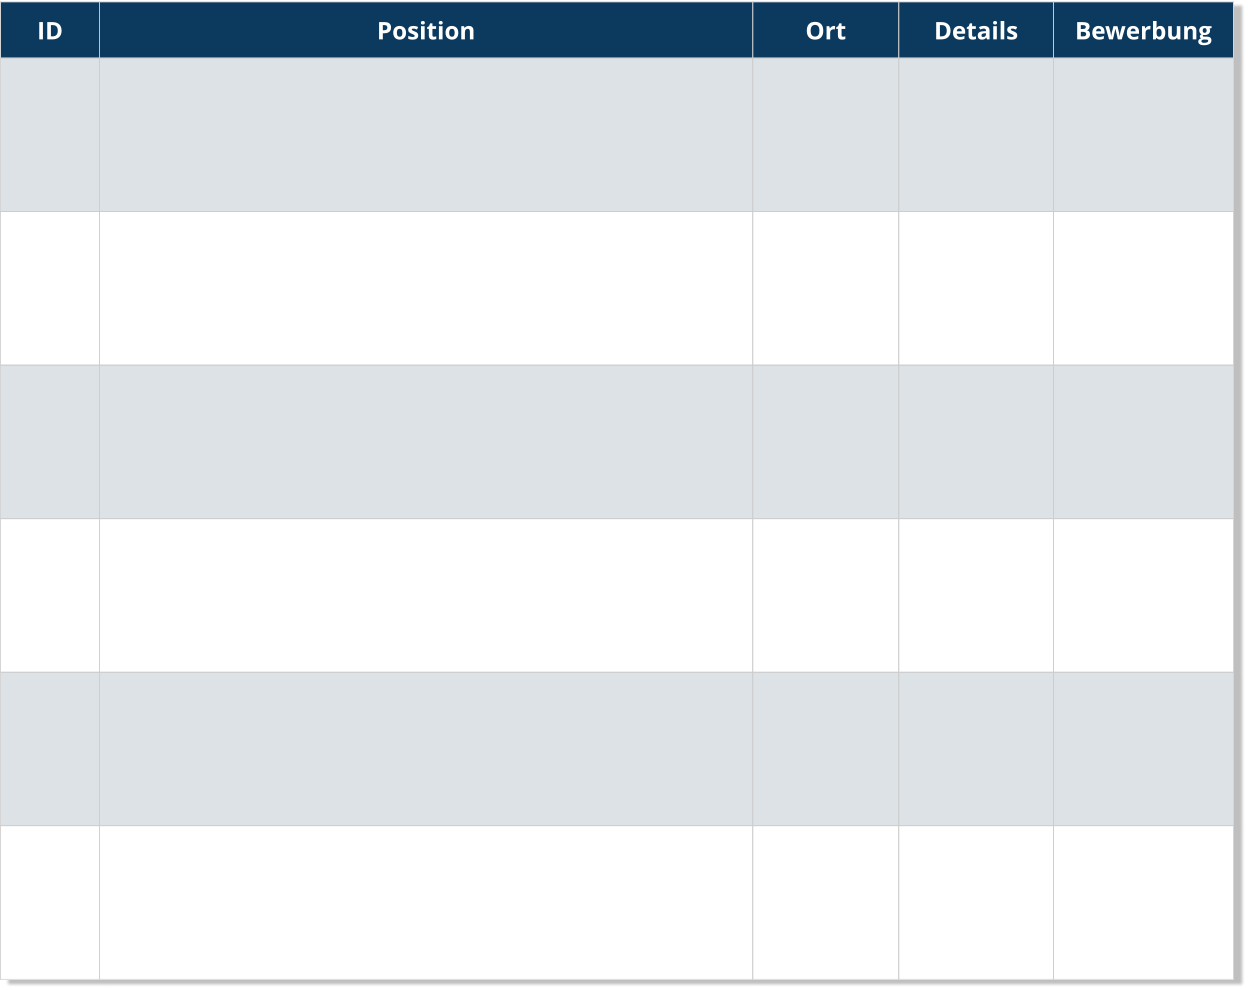Click the second row's Ort cell
Screen dimensions: 1248x990
[x=825, y=288]
